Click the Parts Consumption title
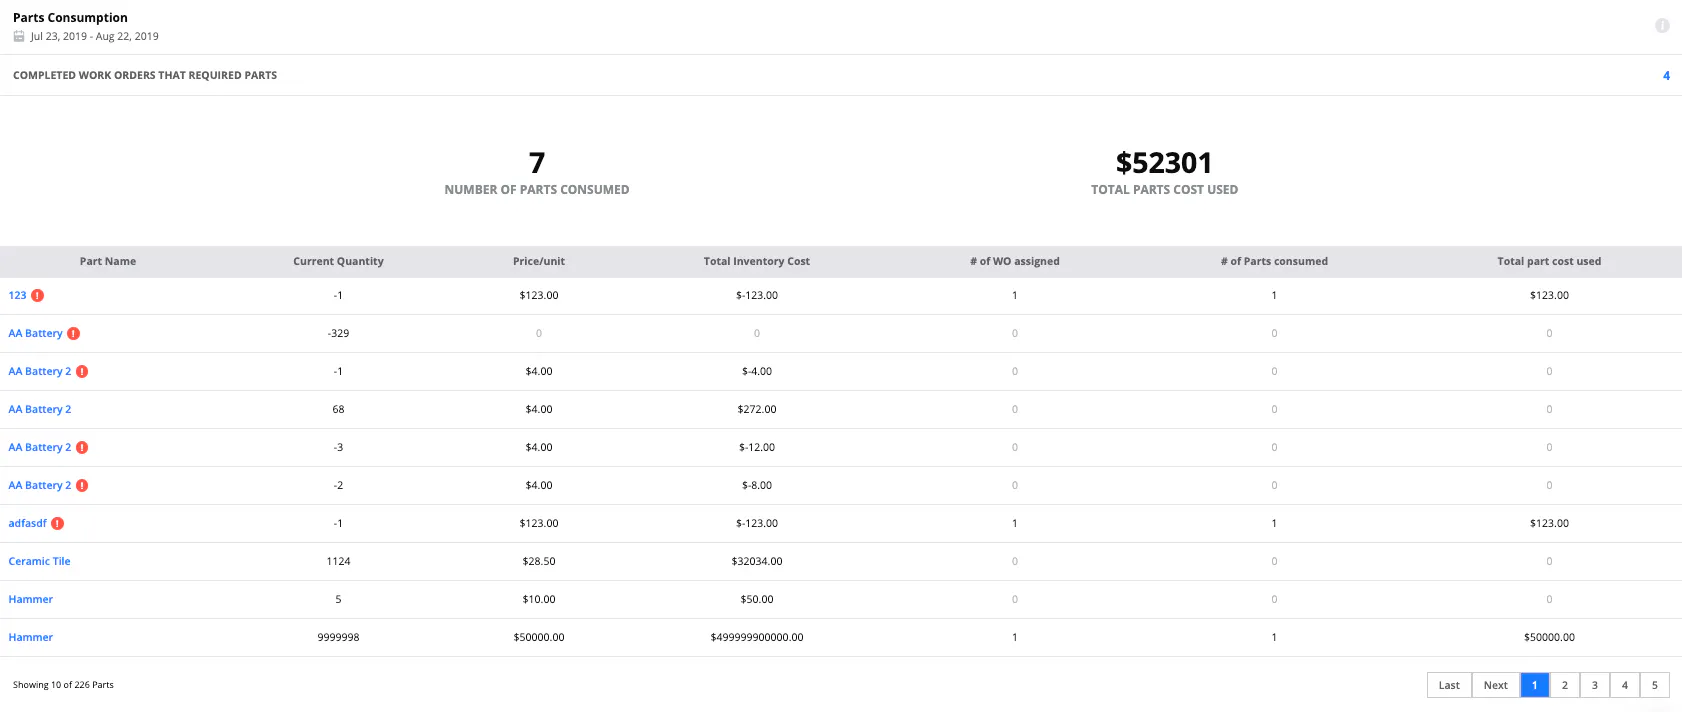Screen dimensions: 1682x712 (x=70, y=17)
